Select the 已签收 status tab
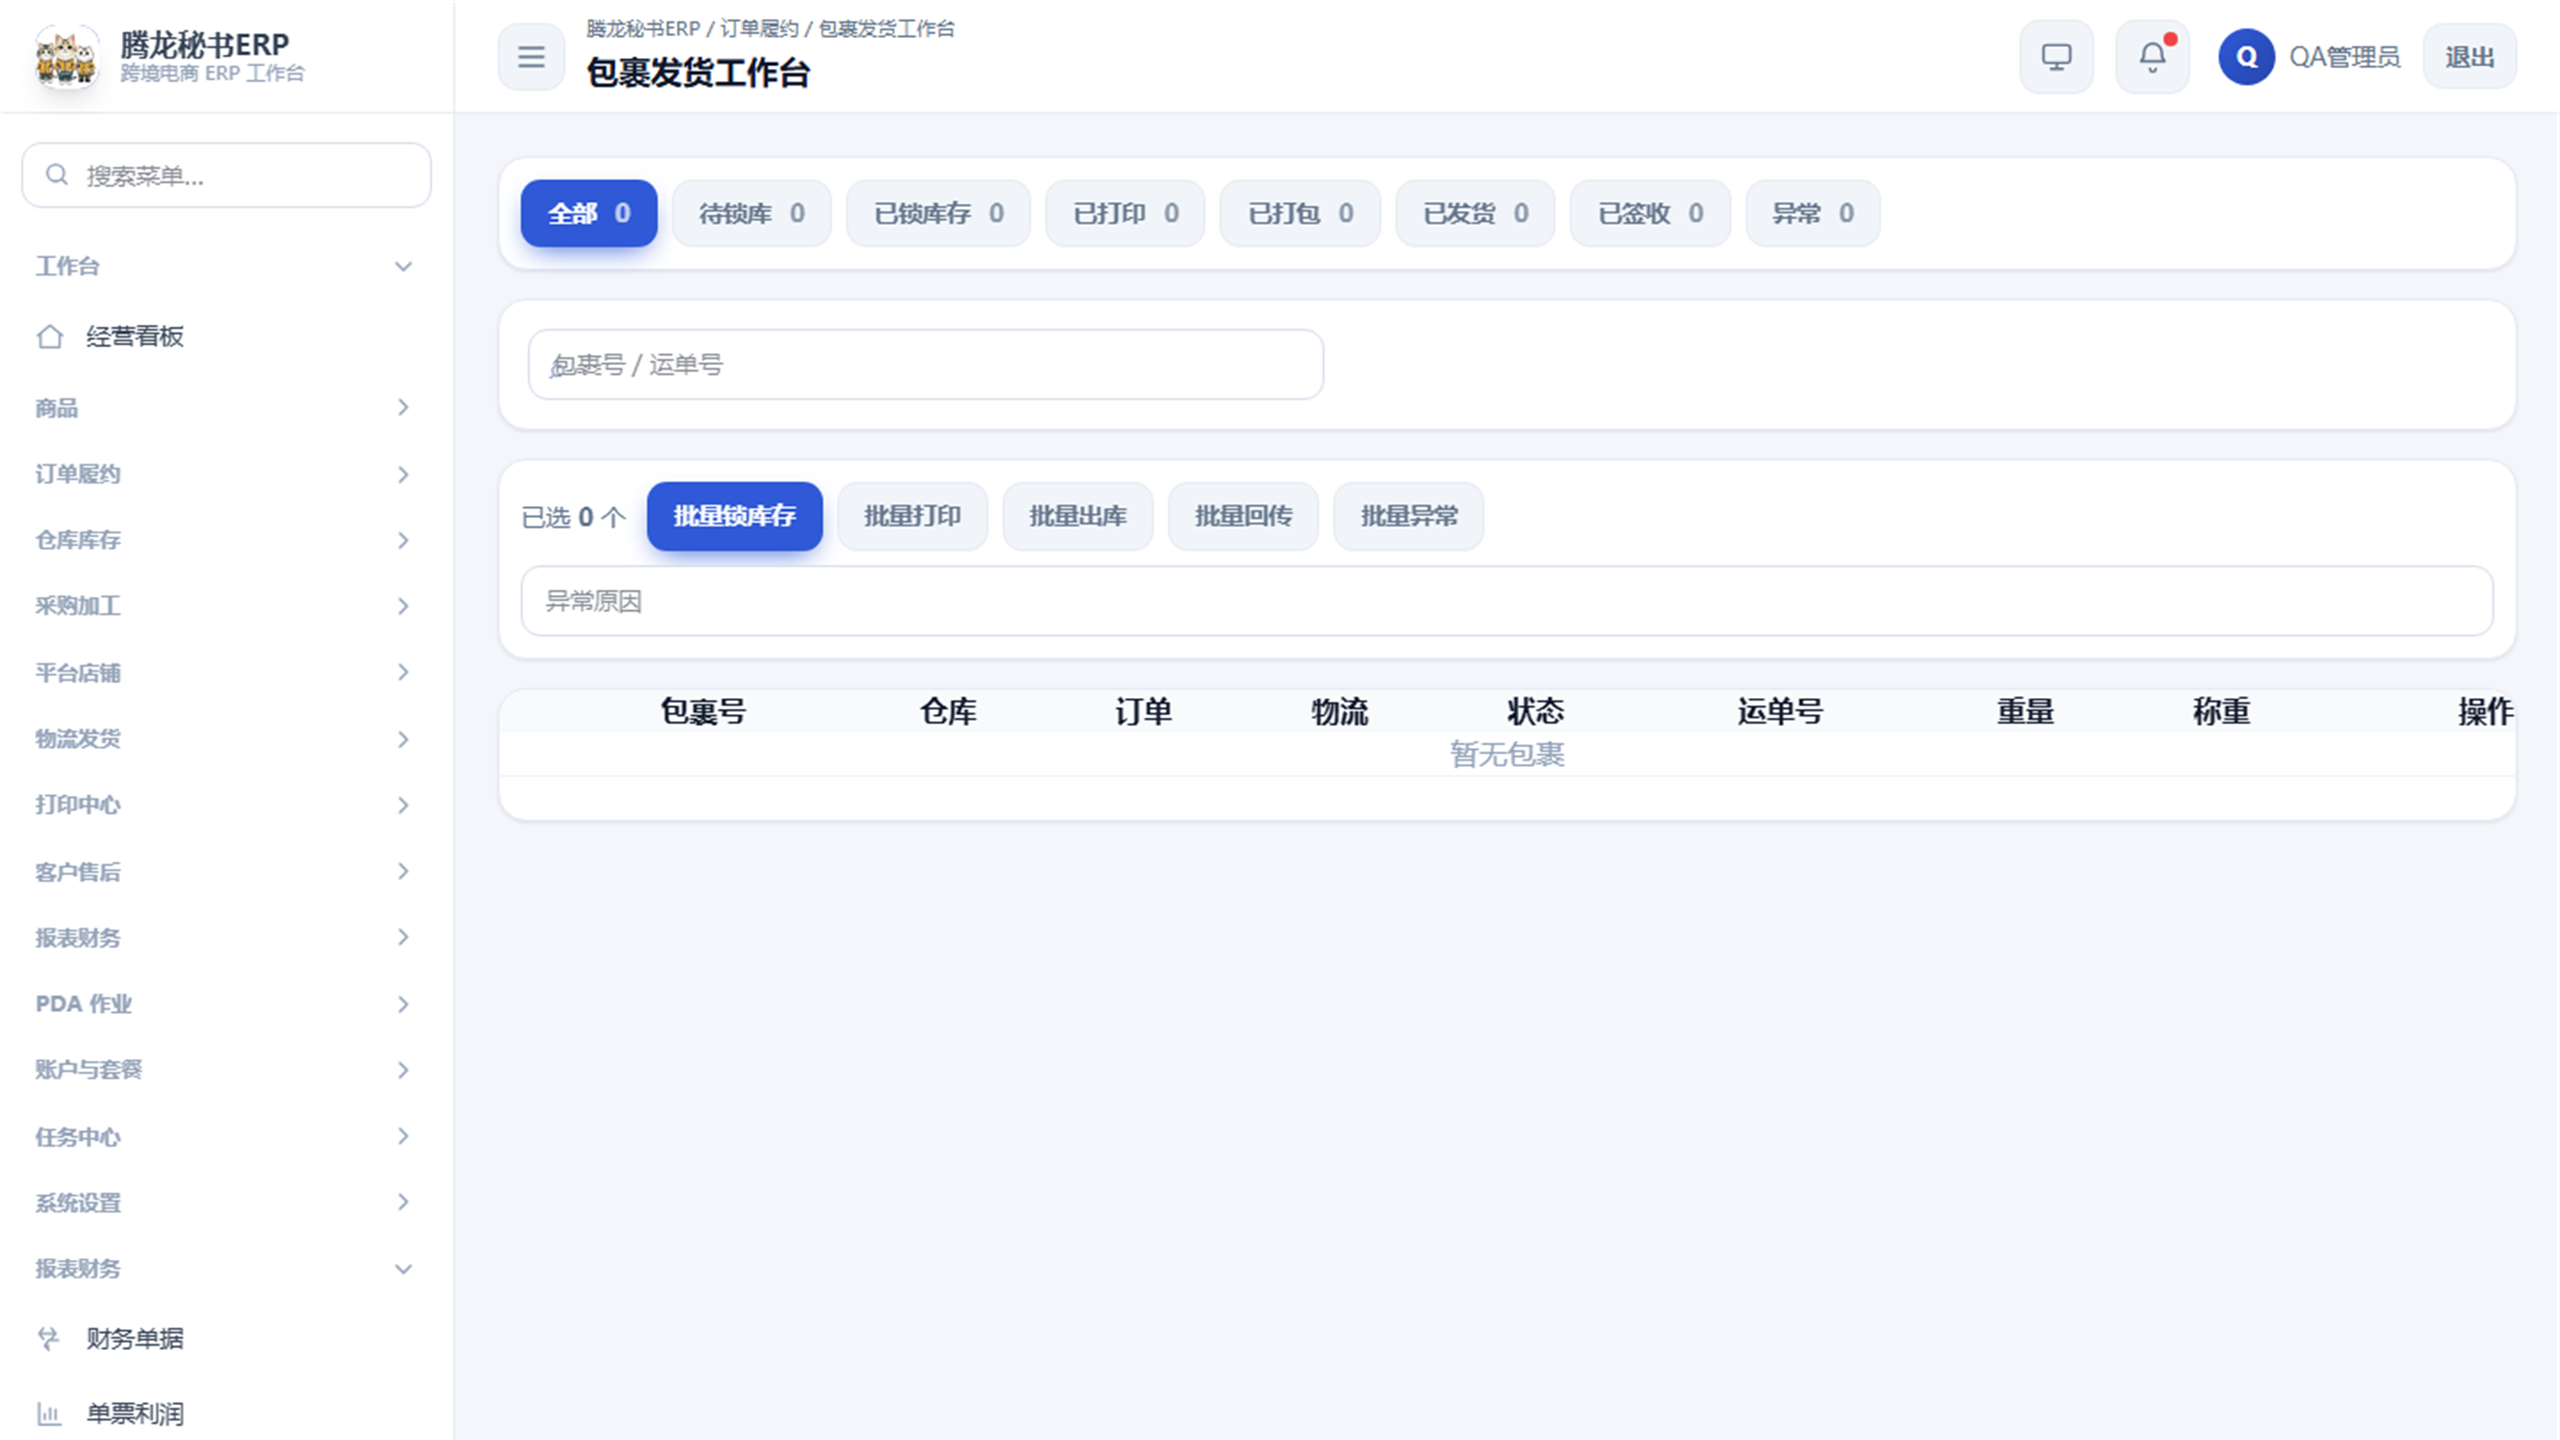The width and height of the screenshot is (2560, 1440). click(x=1650, y=213)
